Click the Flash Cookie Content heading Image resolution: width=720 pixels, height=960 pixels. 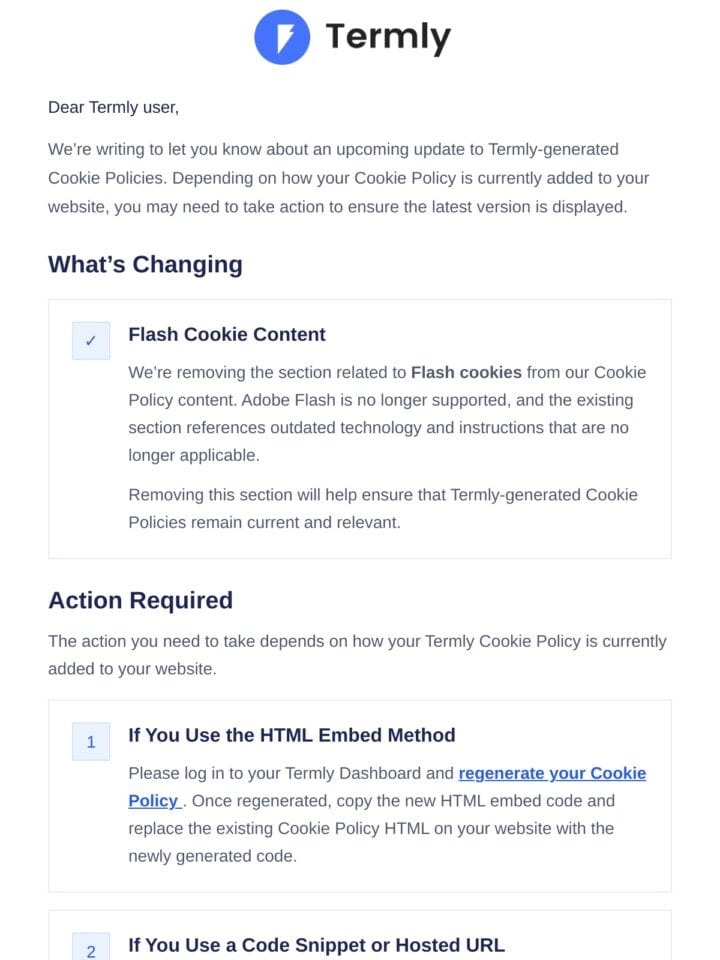point(227,334)
